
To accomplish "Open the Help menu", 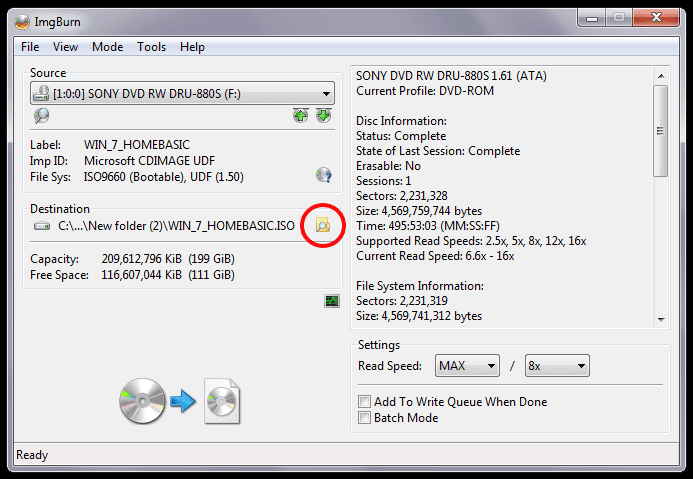I will [x=192, y=47].
